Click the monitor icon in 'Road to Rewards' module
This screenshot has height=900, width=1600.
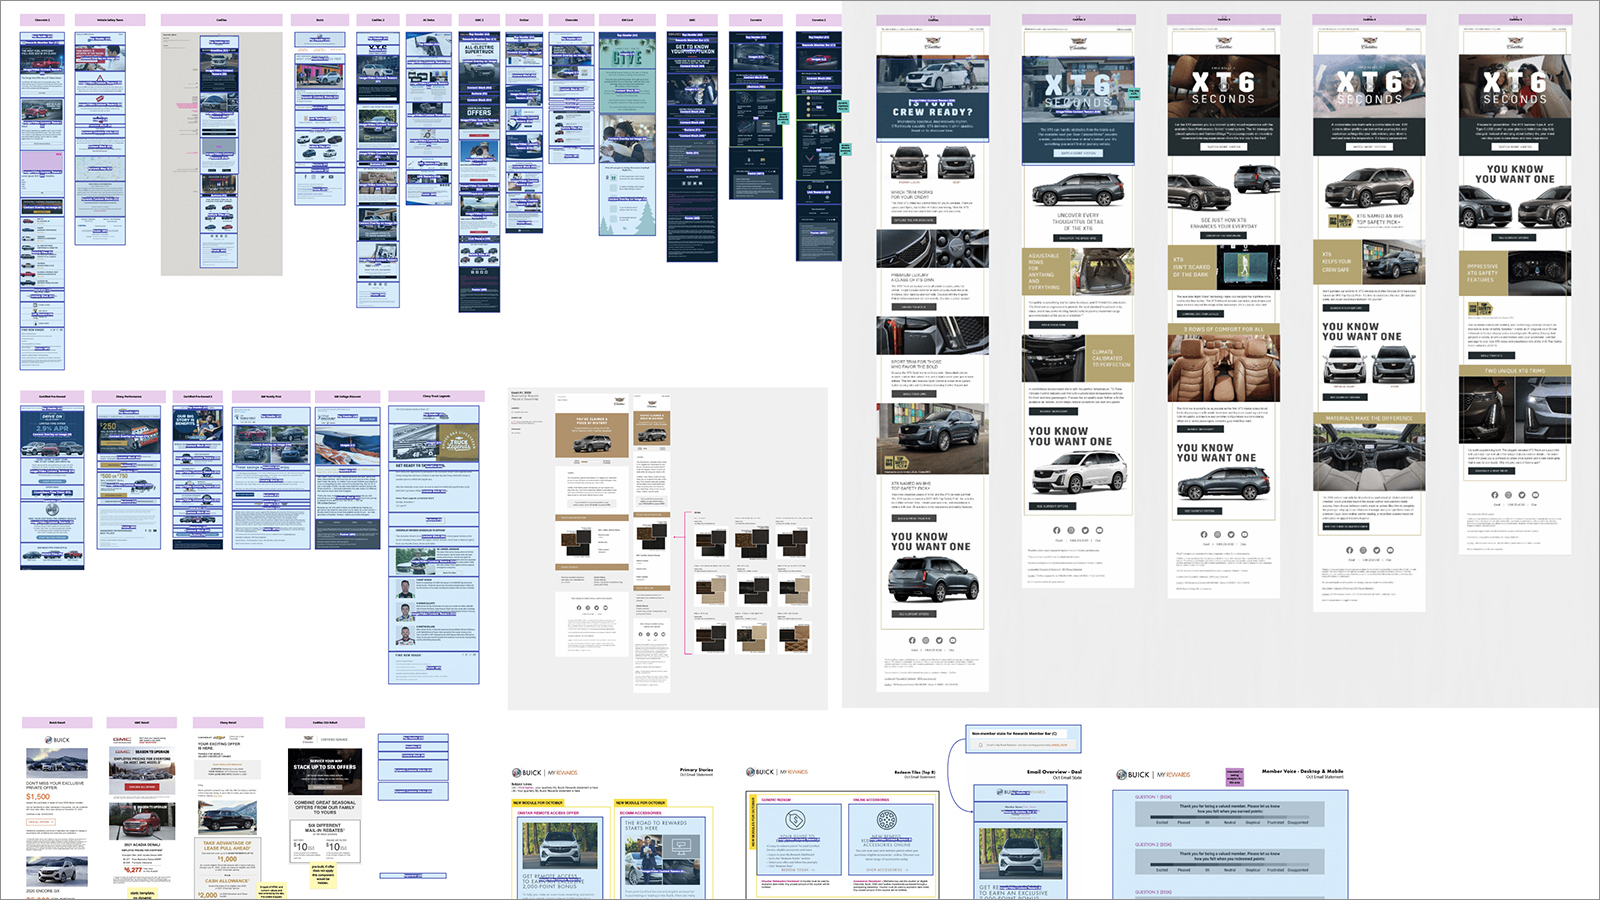click(x=682, y=846)
